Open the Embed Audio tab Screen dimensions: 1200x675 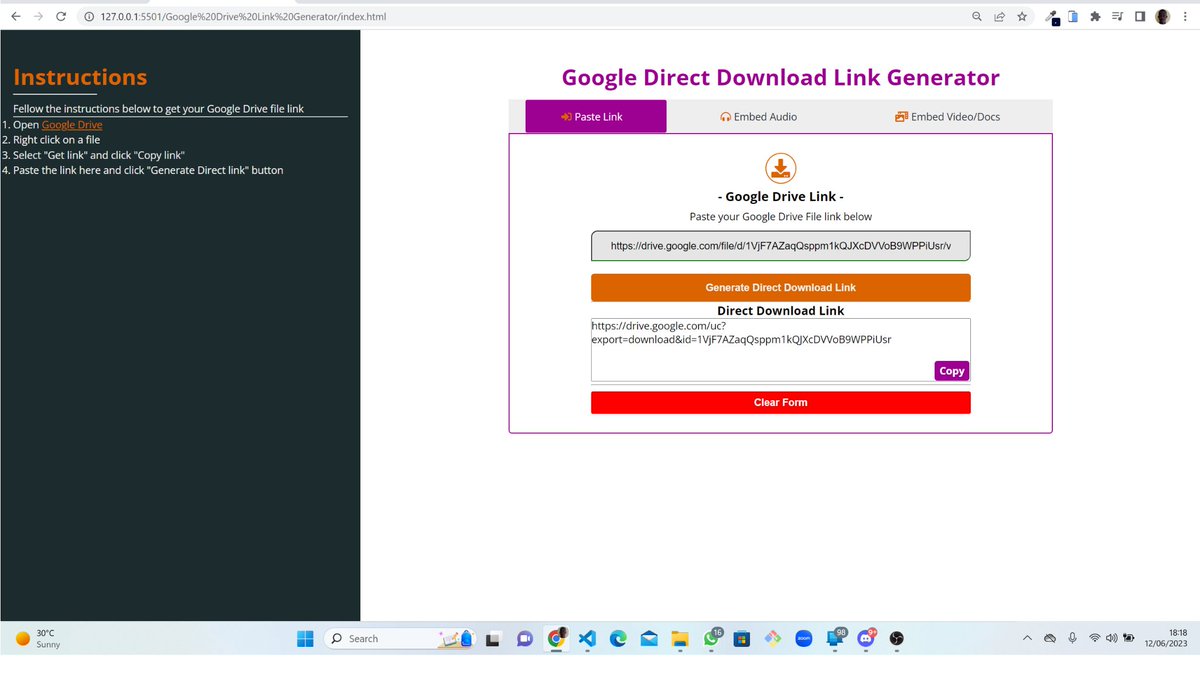click(x=759, y=117)
